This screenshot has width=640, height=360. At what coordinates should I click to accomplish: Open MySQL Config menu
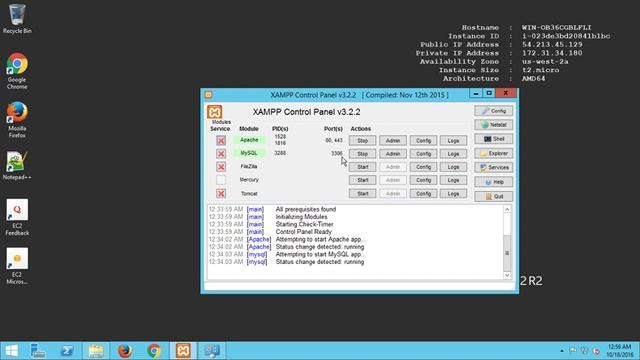[x=423, y=154]
